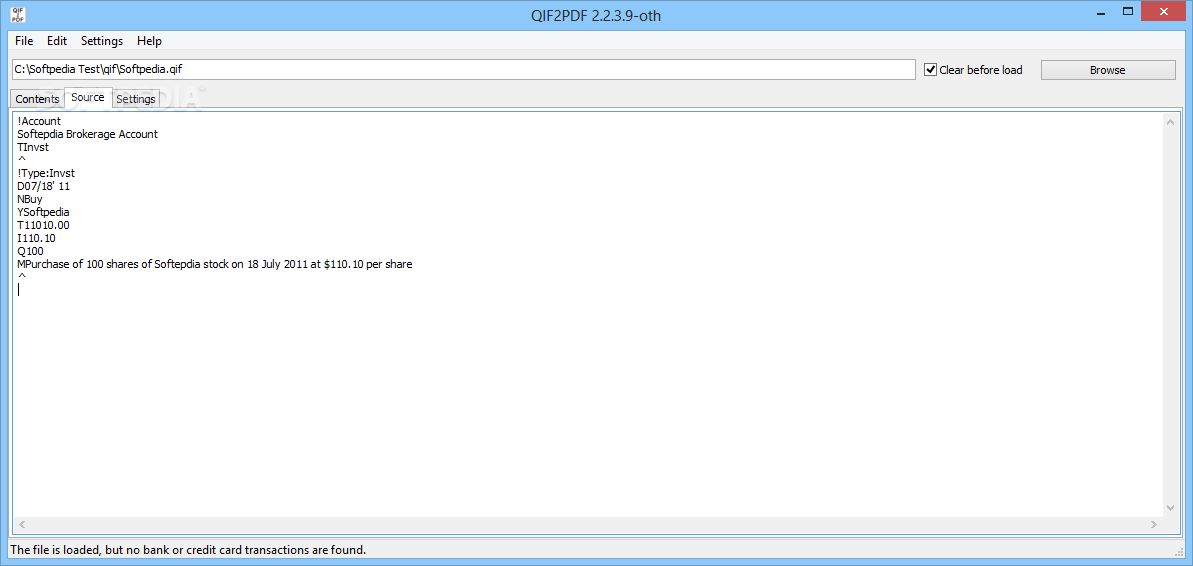Viewport: 1193px width, 566px height.
Task: Click the Browse button
Action: click(1107, 70)
